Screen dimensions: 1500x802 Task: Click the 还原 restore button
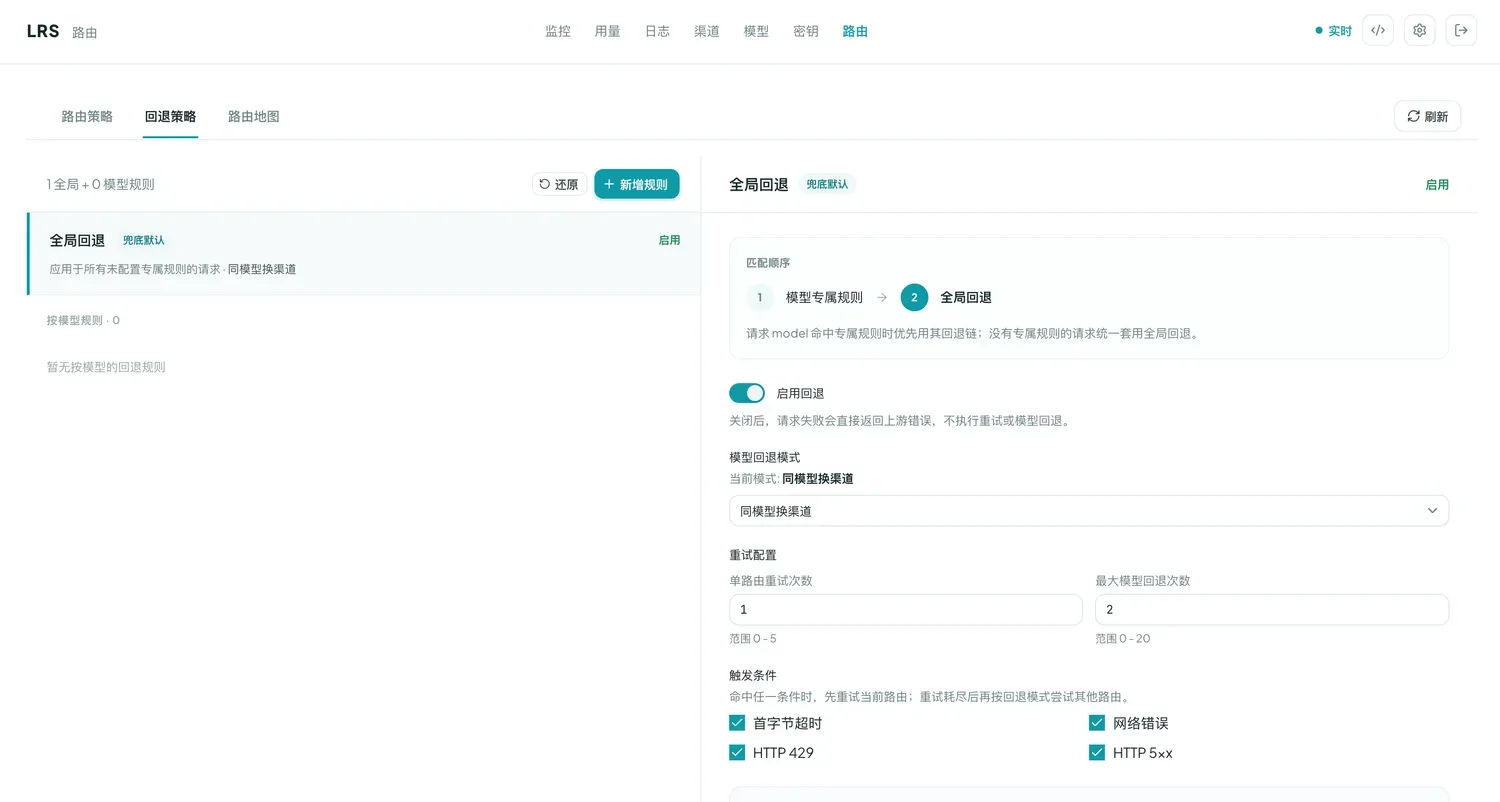pos(559,184)
